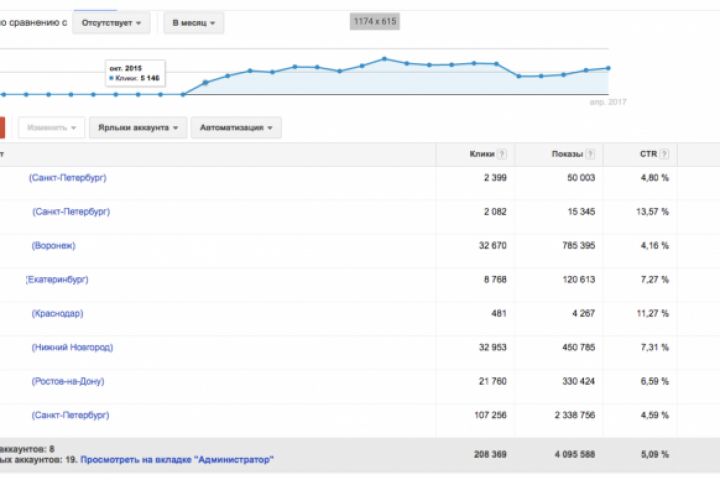
Task: Select clicks value 32 670 in Воронеж row
Action: pyautogui.click(x=492, y=246)
